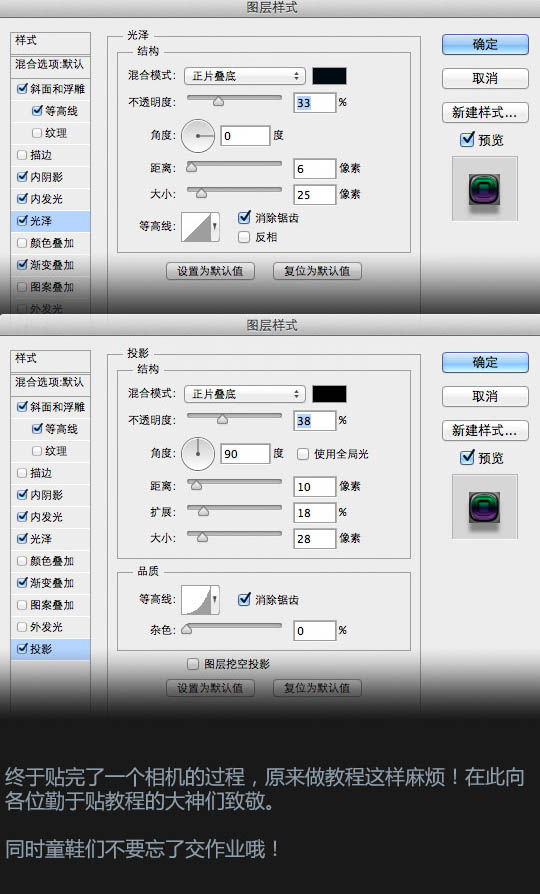This screenshot has width=540, height=894.
Task: Click 设置为默认值 in the 光泽 dialog
Action: (210, 271)
